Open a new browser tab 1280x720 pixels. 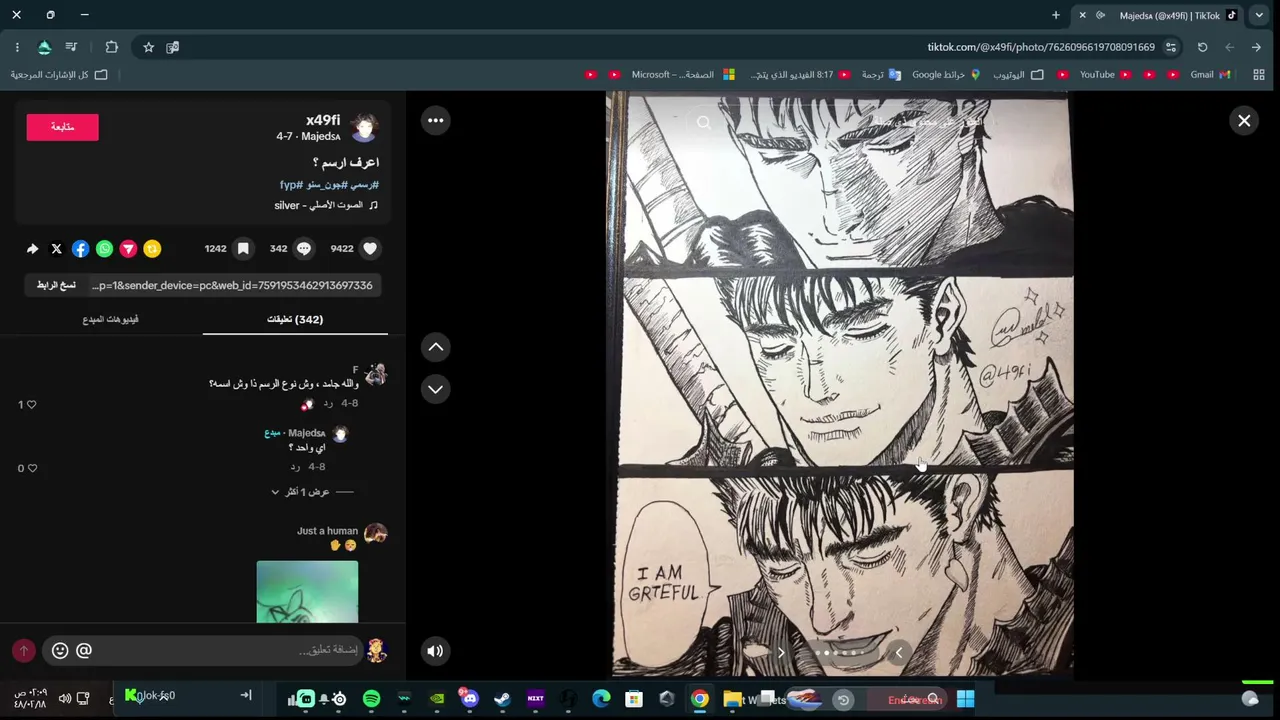[x=1056, y=15]
